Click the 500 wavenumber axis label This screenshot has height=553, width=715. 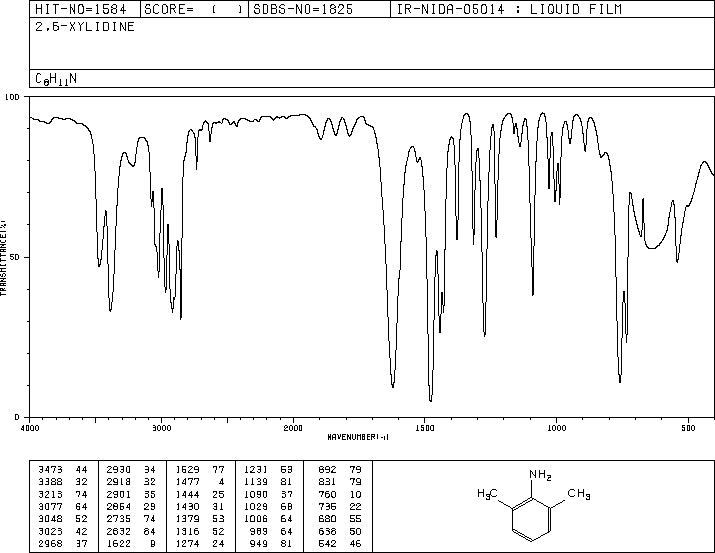click(x=688, y=428)
